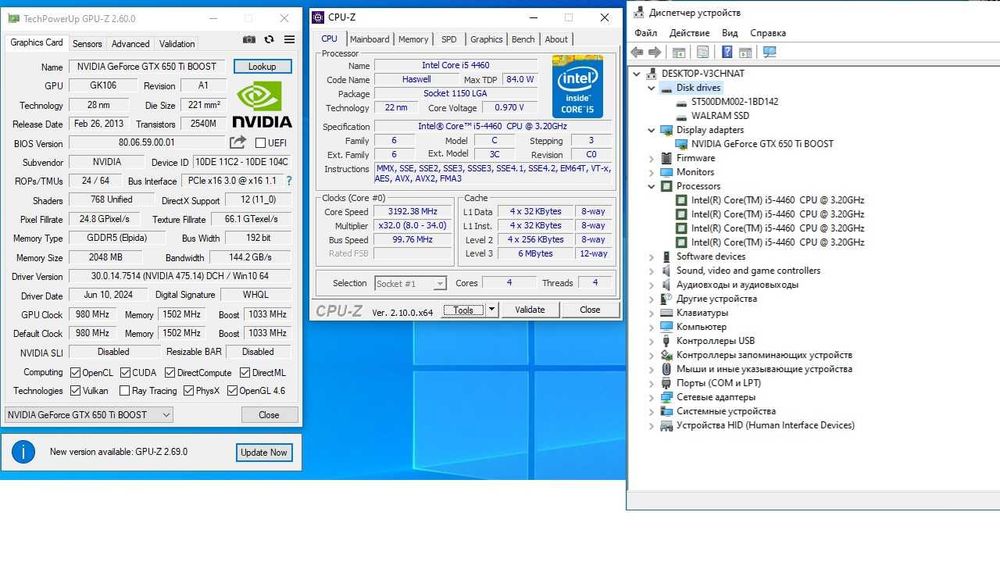Expand the Monitors node
1000x563 pixels.
coord(651,172)
